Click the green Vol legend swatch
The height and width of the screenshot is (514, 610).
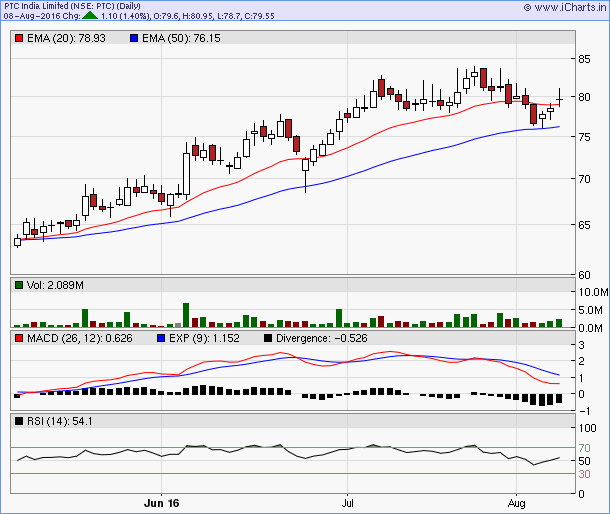click(19, 285)
